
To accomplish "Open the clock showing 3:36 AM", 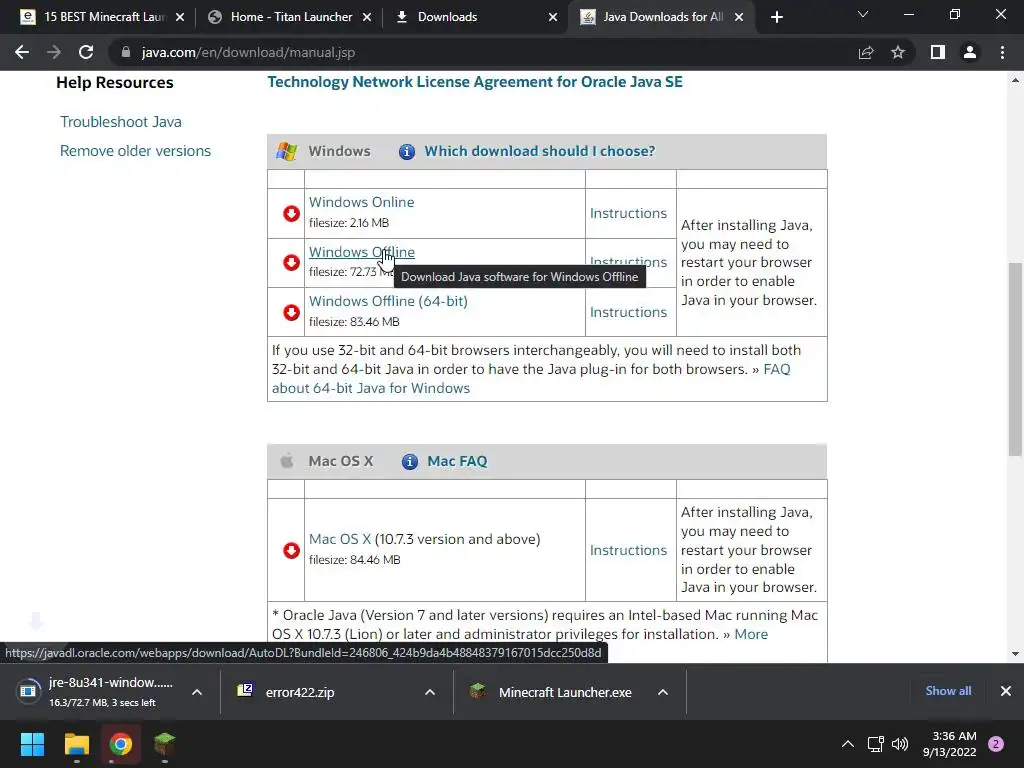I will tap(949, 744).
